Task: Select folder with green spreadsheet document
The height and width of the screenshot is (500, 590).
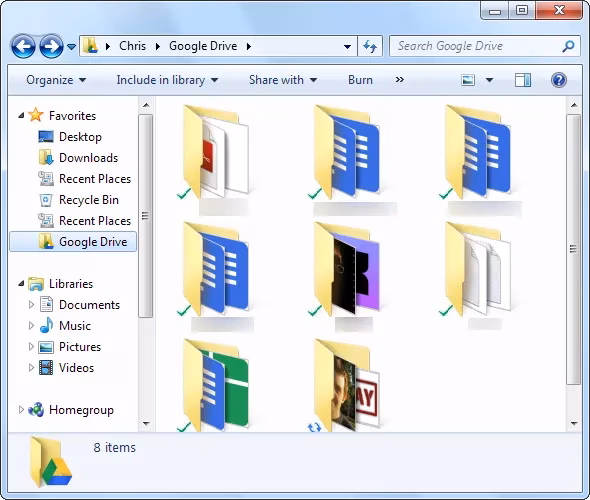Action: [x=213, y=386]
